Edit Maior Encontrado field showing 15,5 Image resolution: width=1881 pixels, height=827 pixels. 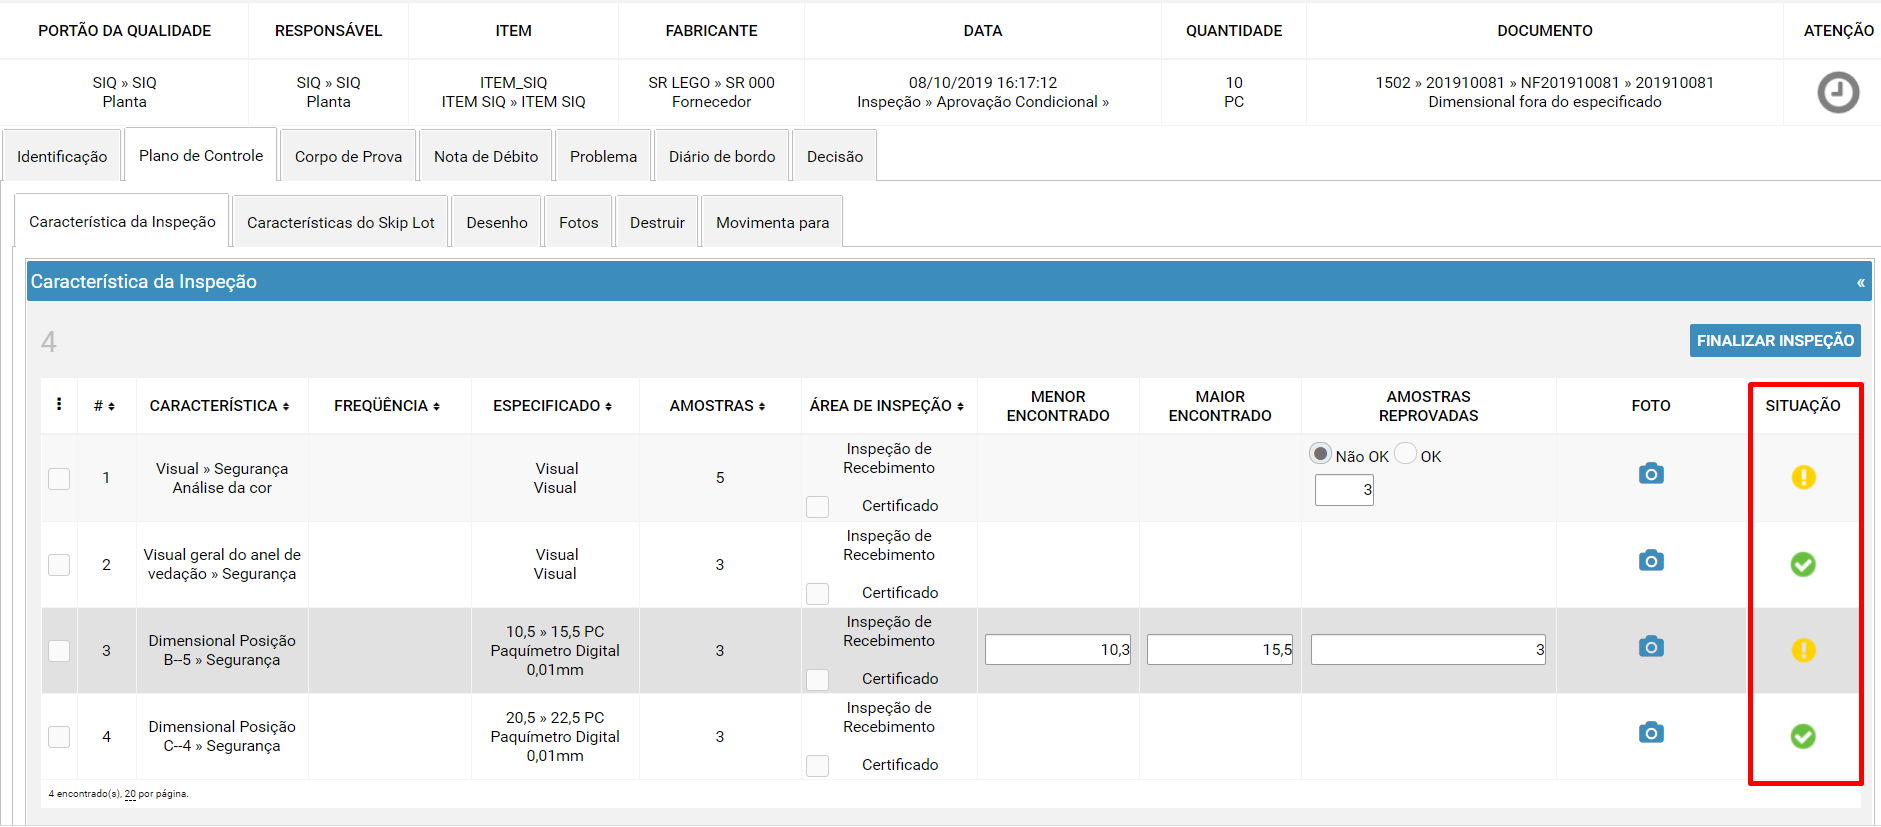[1220, 650]
